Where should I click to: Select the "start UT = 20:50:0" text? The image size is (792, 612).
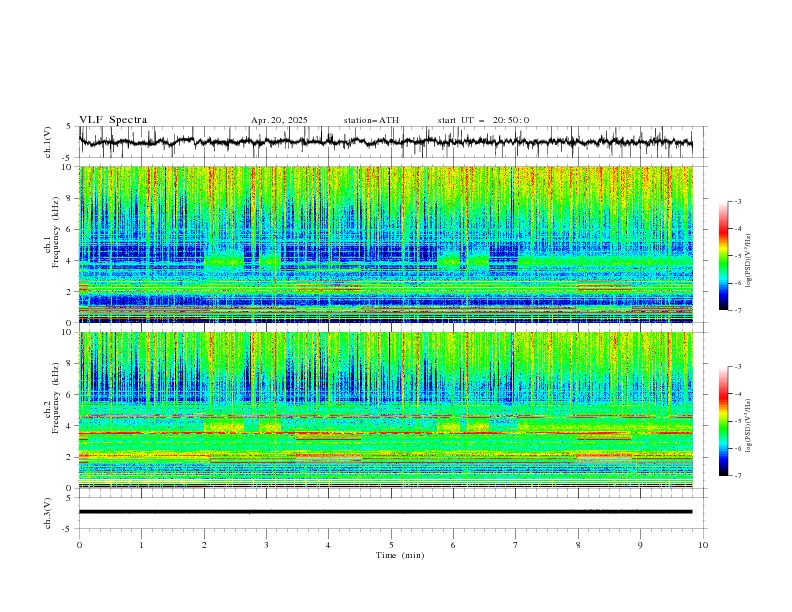(483, 120)
